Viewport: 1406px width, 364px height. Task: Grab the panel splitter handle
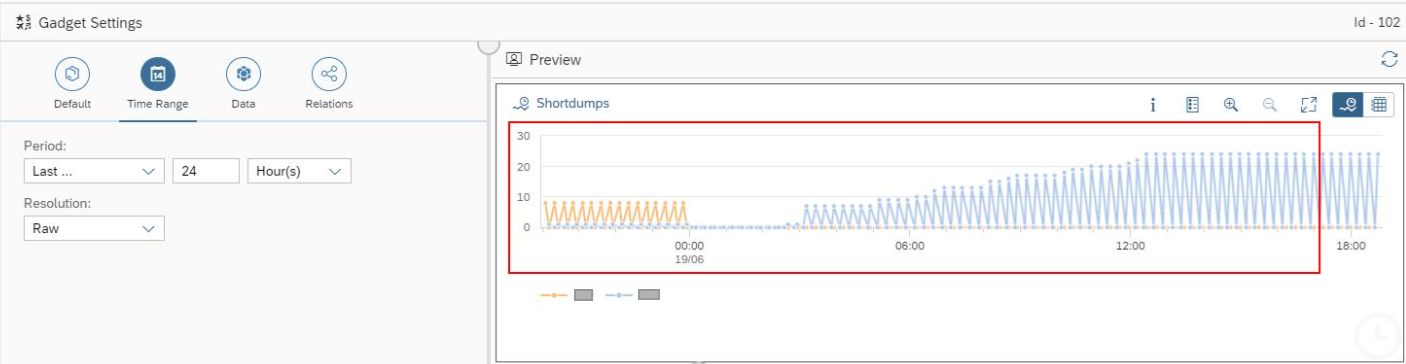click(x=488, y=44)
